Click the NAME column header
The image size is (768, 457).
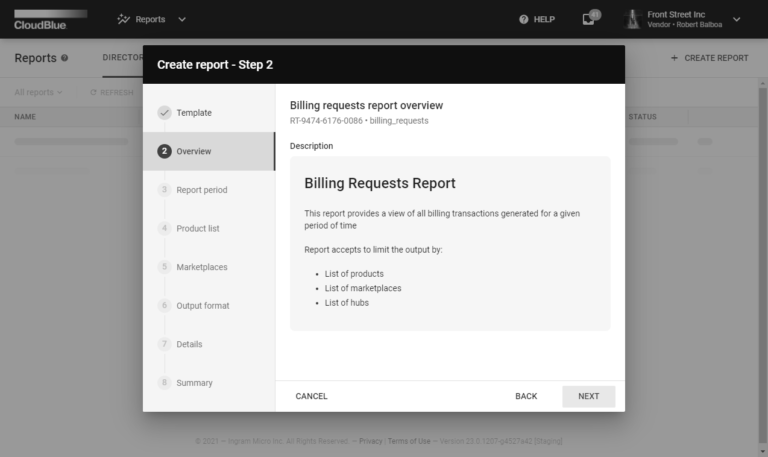(x=25, y=117)
